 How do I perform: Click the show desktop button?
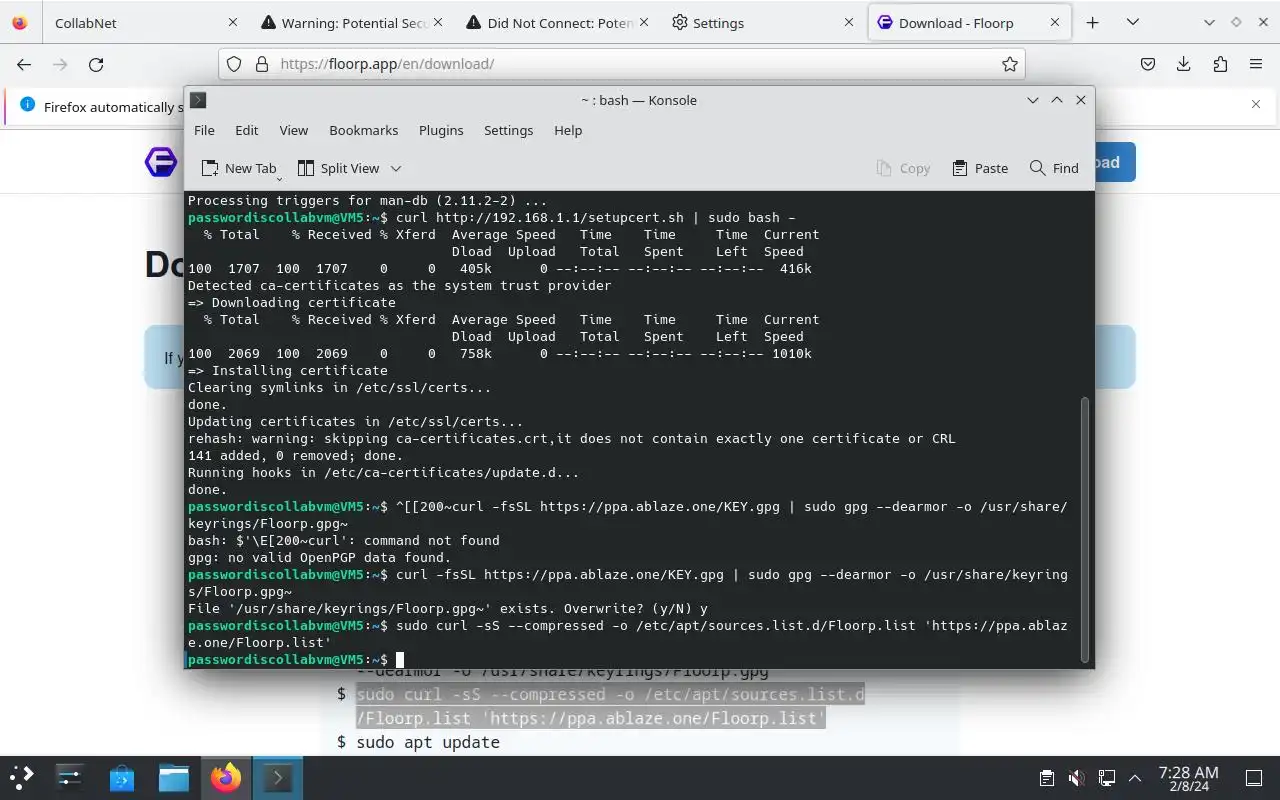(1254, 778)
